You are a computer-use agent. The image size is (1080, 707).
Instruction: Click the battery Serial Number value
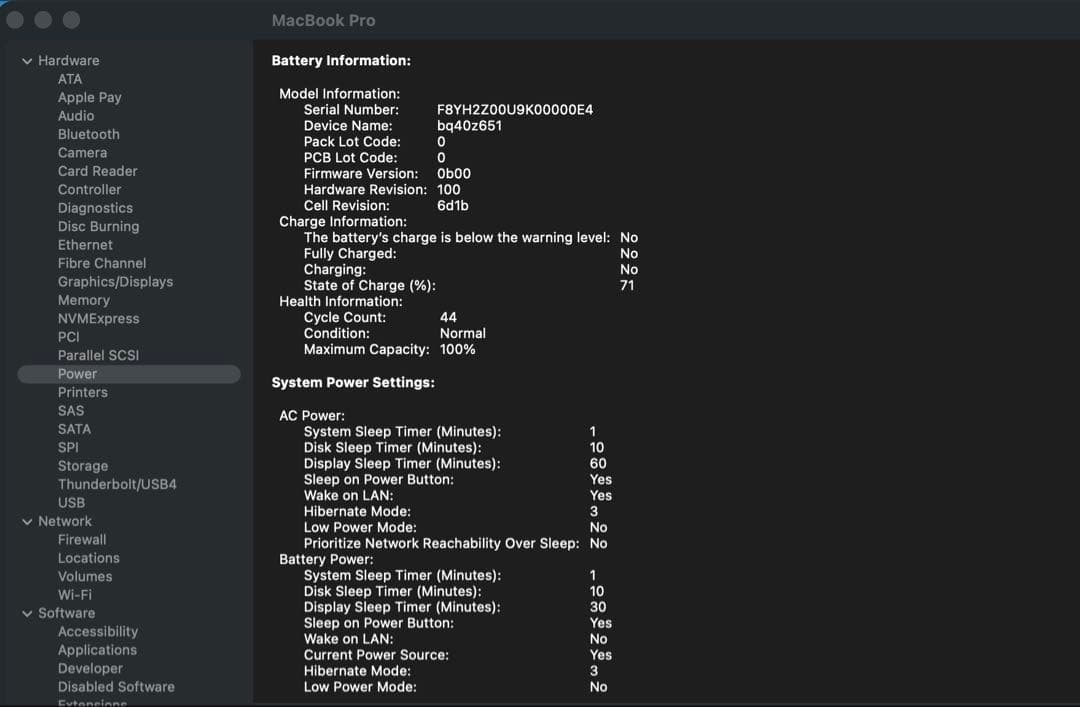[516, 109]
